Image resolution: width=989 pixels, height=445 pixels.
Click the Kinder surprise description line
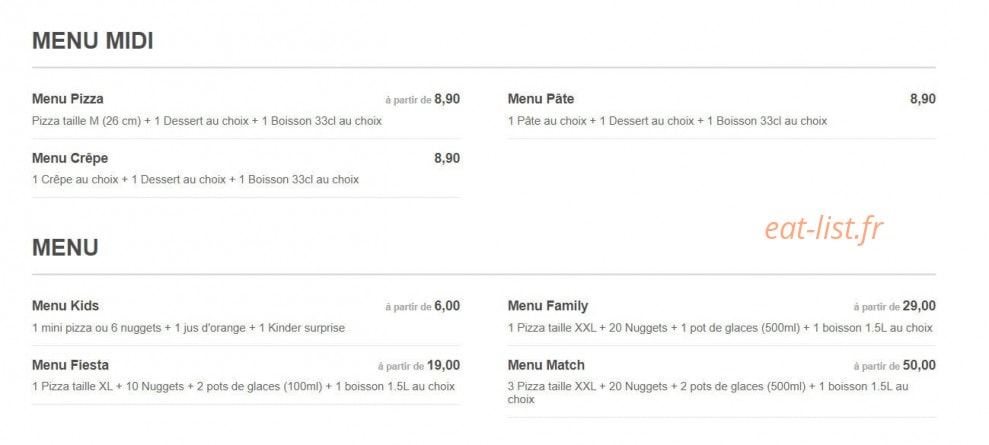(189, 328)
